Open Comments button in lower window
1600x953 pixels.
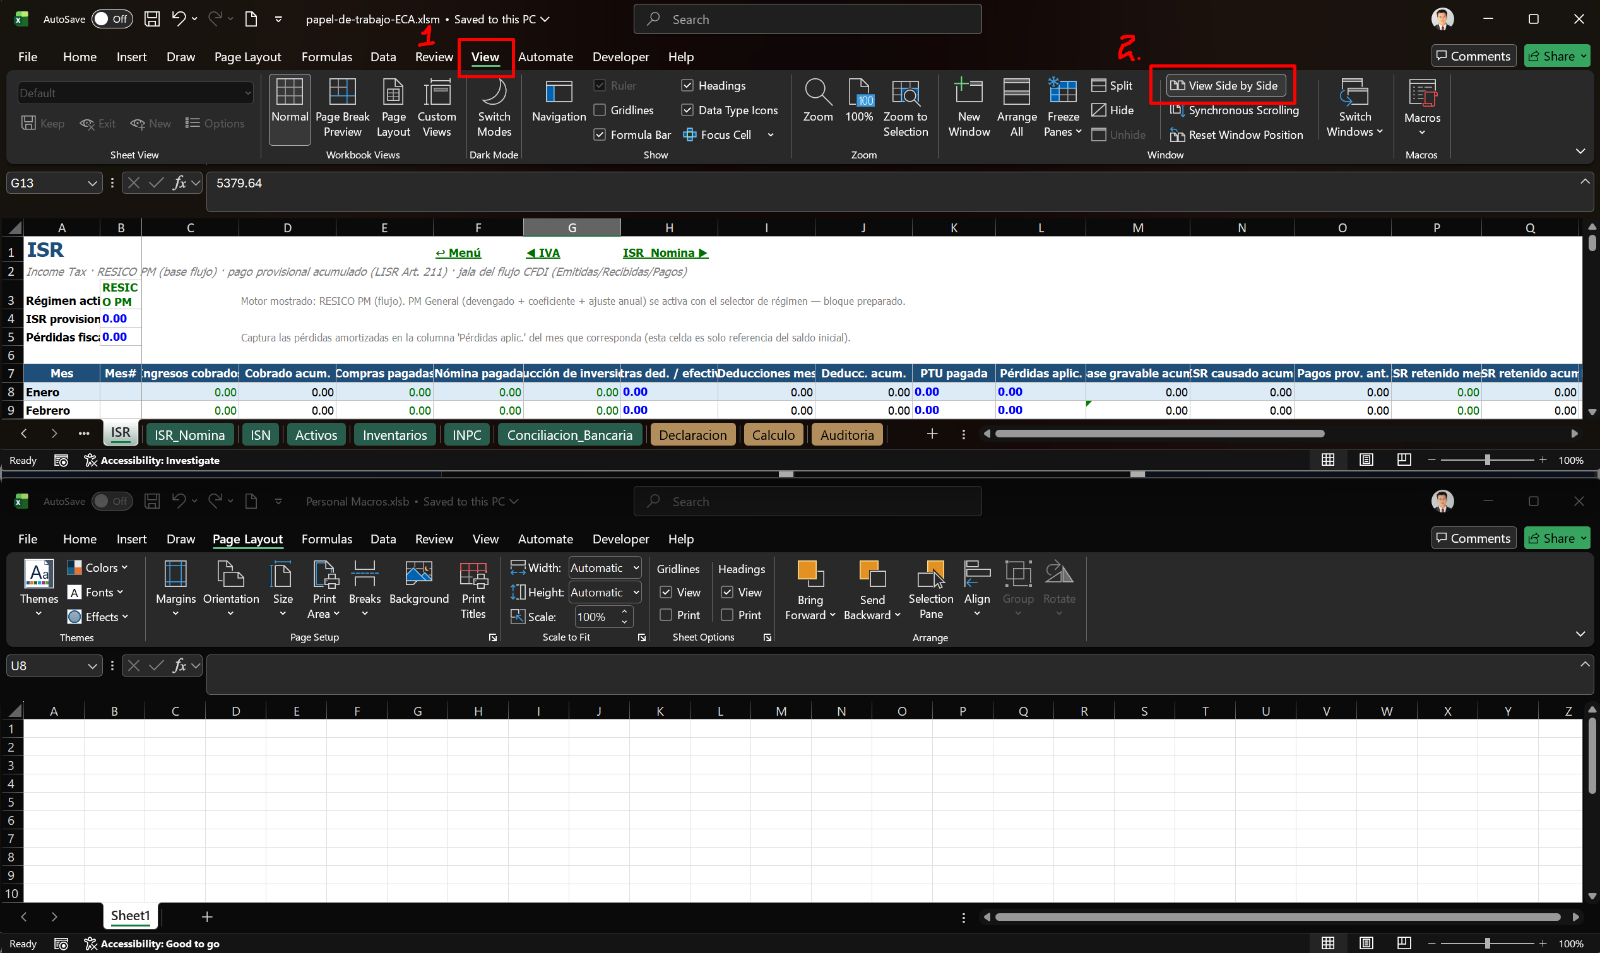point(1473,538)
